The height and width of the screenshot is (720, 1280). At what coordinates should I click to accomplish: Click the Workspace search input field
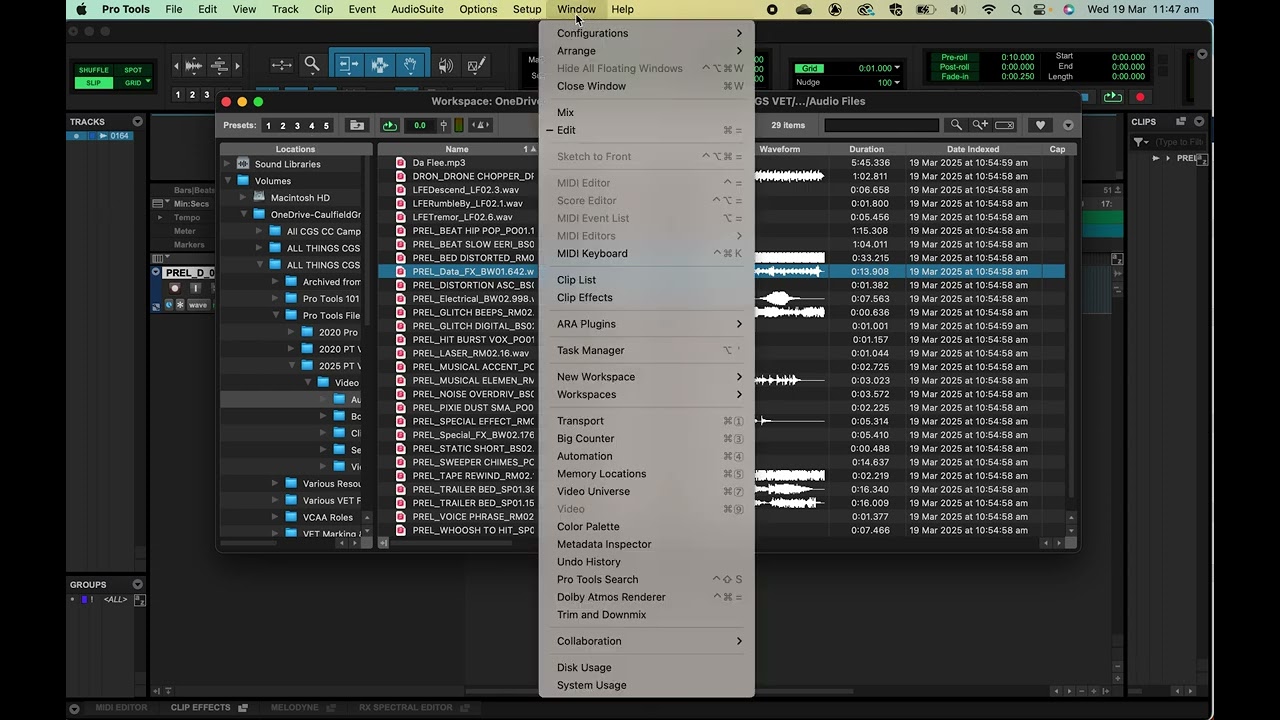[881, 125]
